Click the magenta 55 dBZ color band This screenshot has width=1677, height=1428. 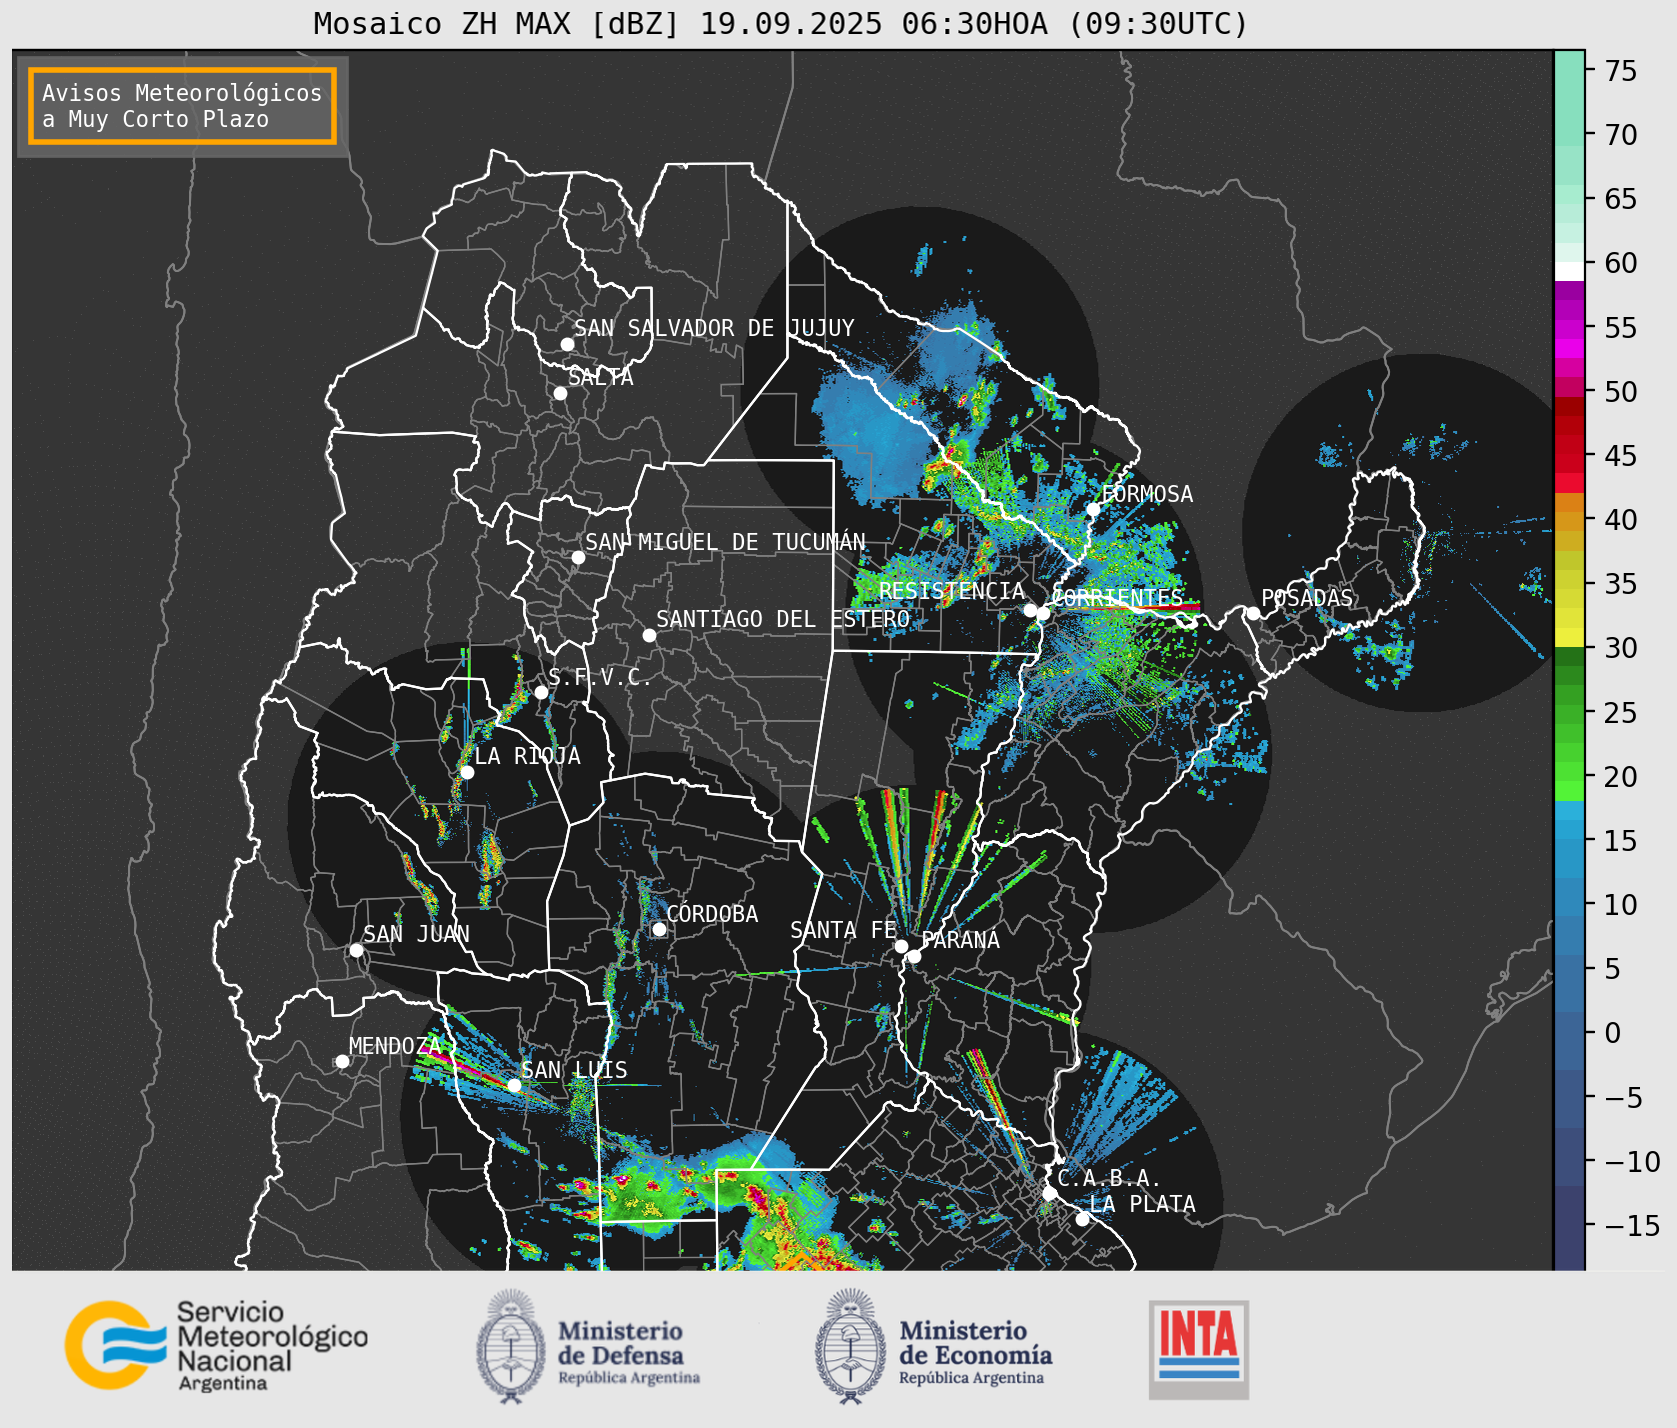(1569, 328)
